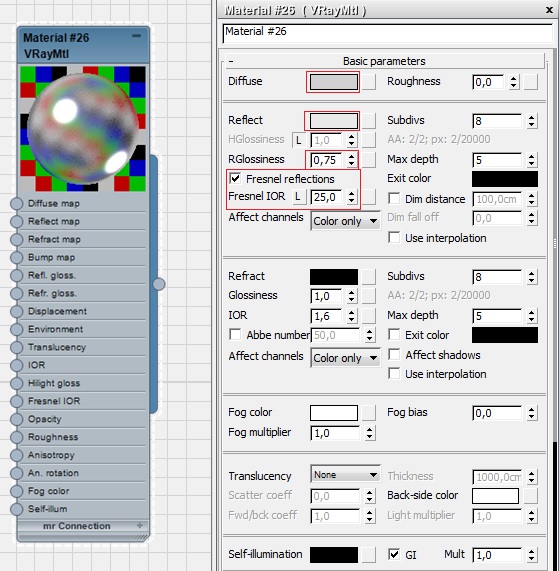
Task: Click the Self-illumination map slot button
Action: click(369, 555)
